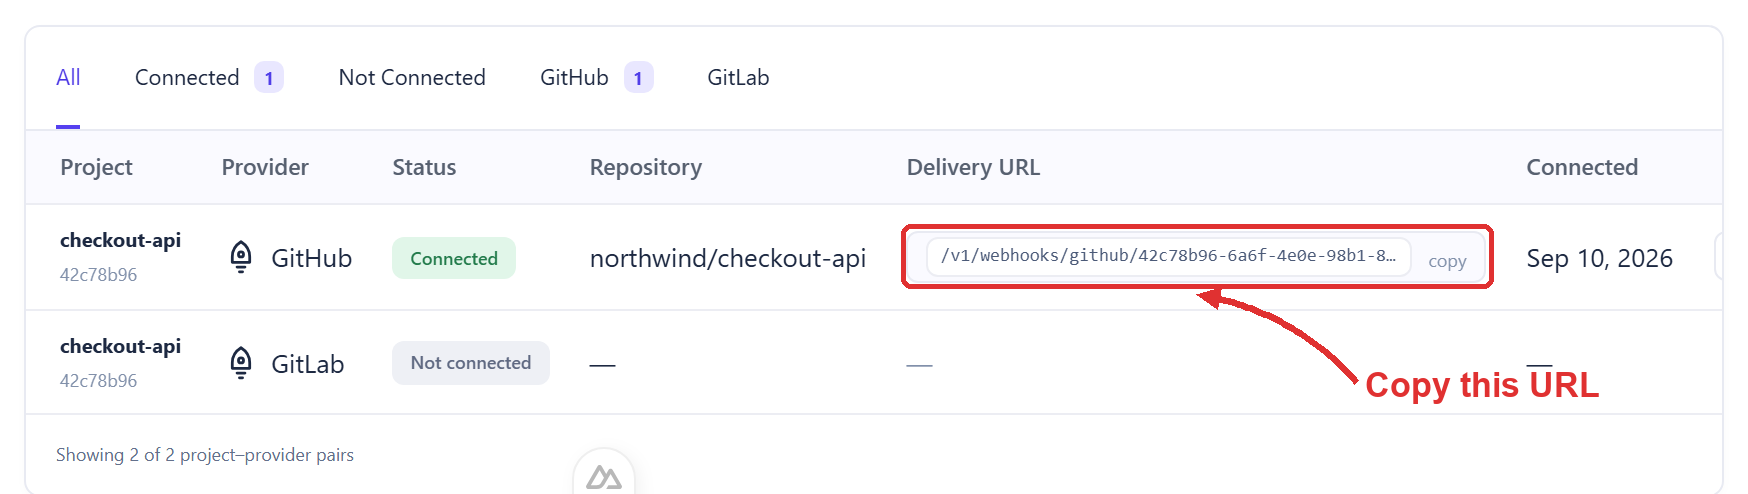
Task: Click the Sep 10, 2026 connected date
Action: click(1599, 259)
